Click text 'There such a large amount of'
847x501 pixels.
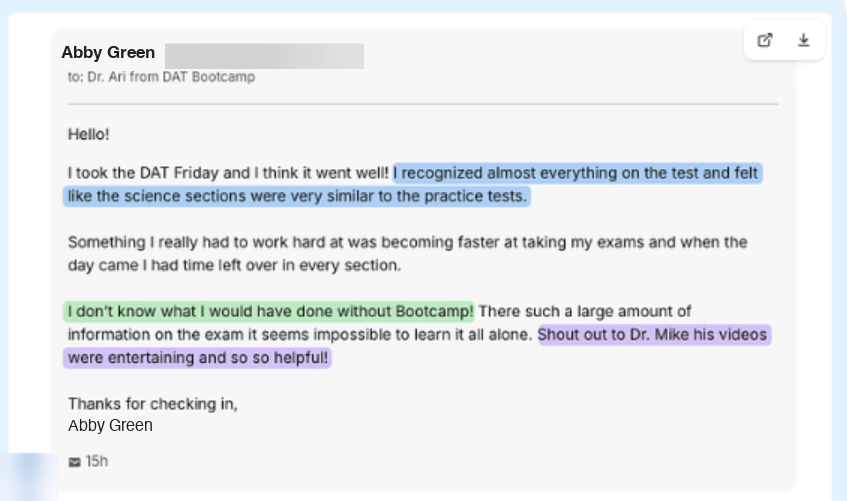pyautogui.click(x=584, y=312)
